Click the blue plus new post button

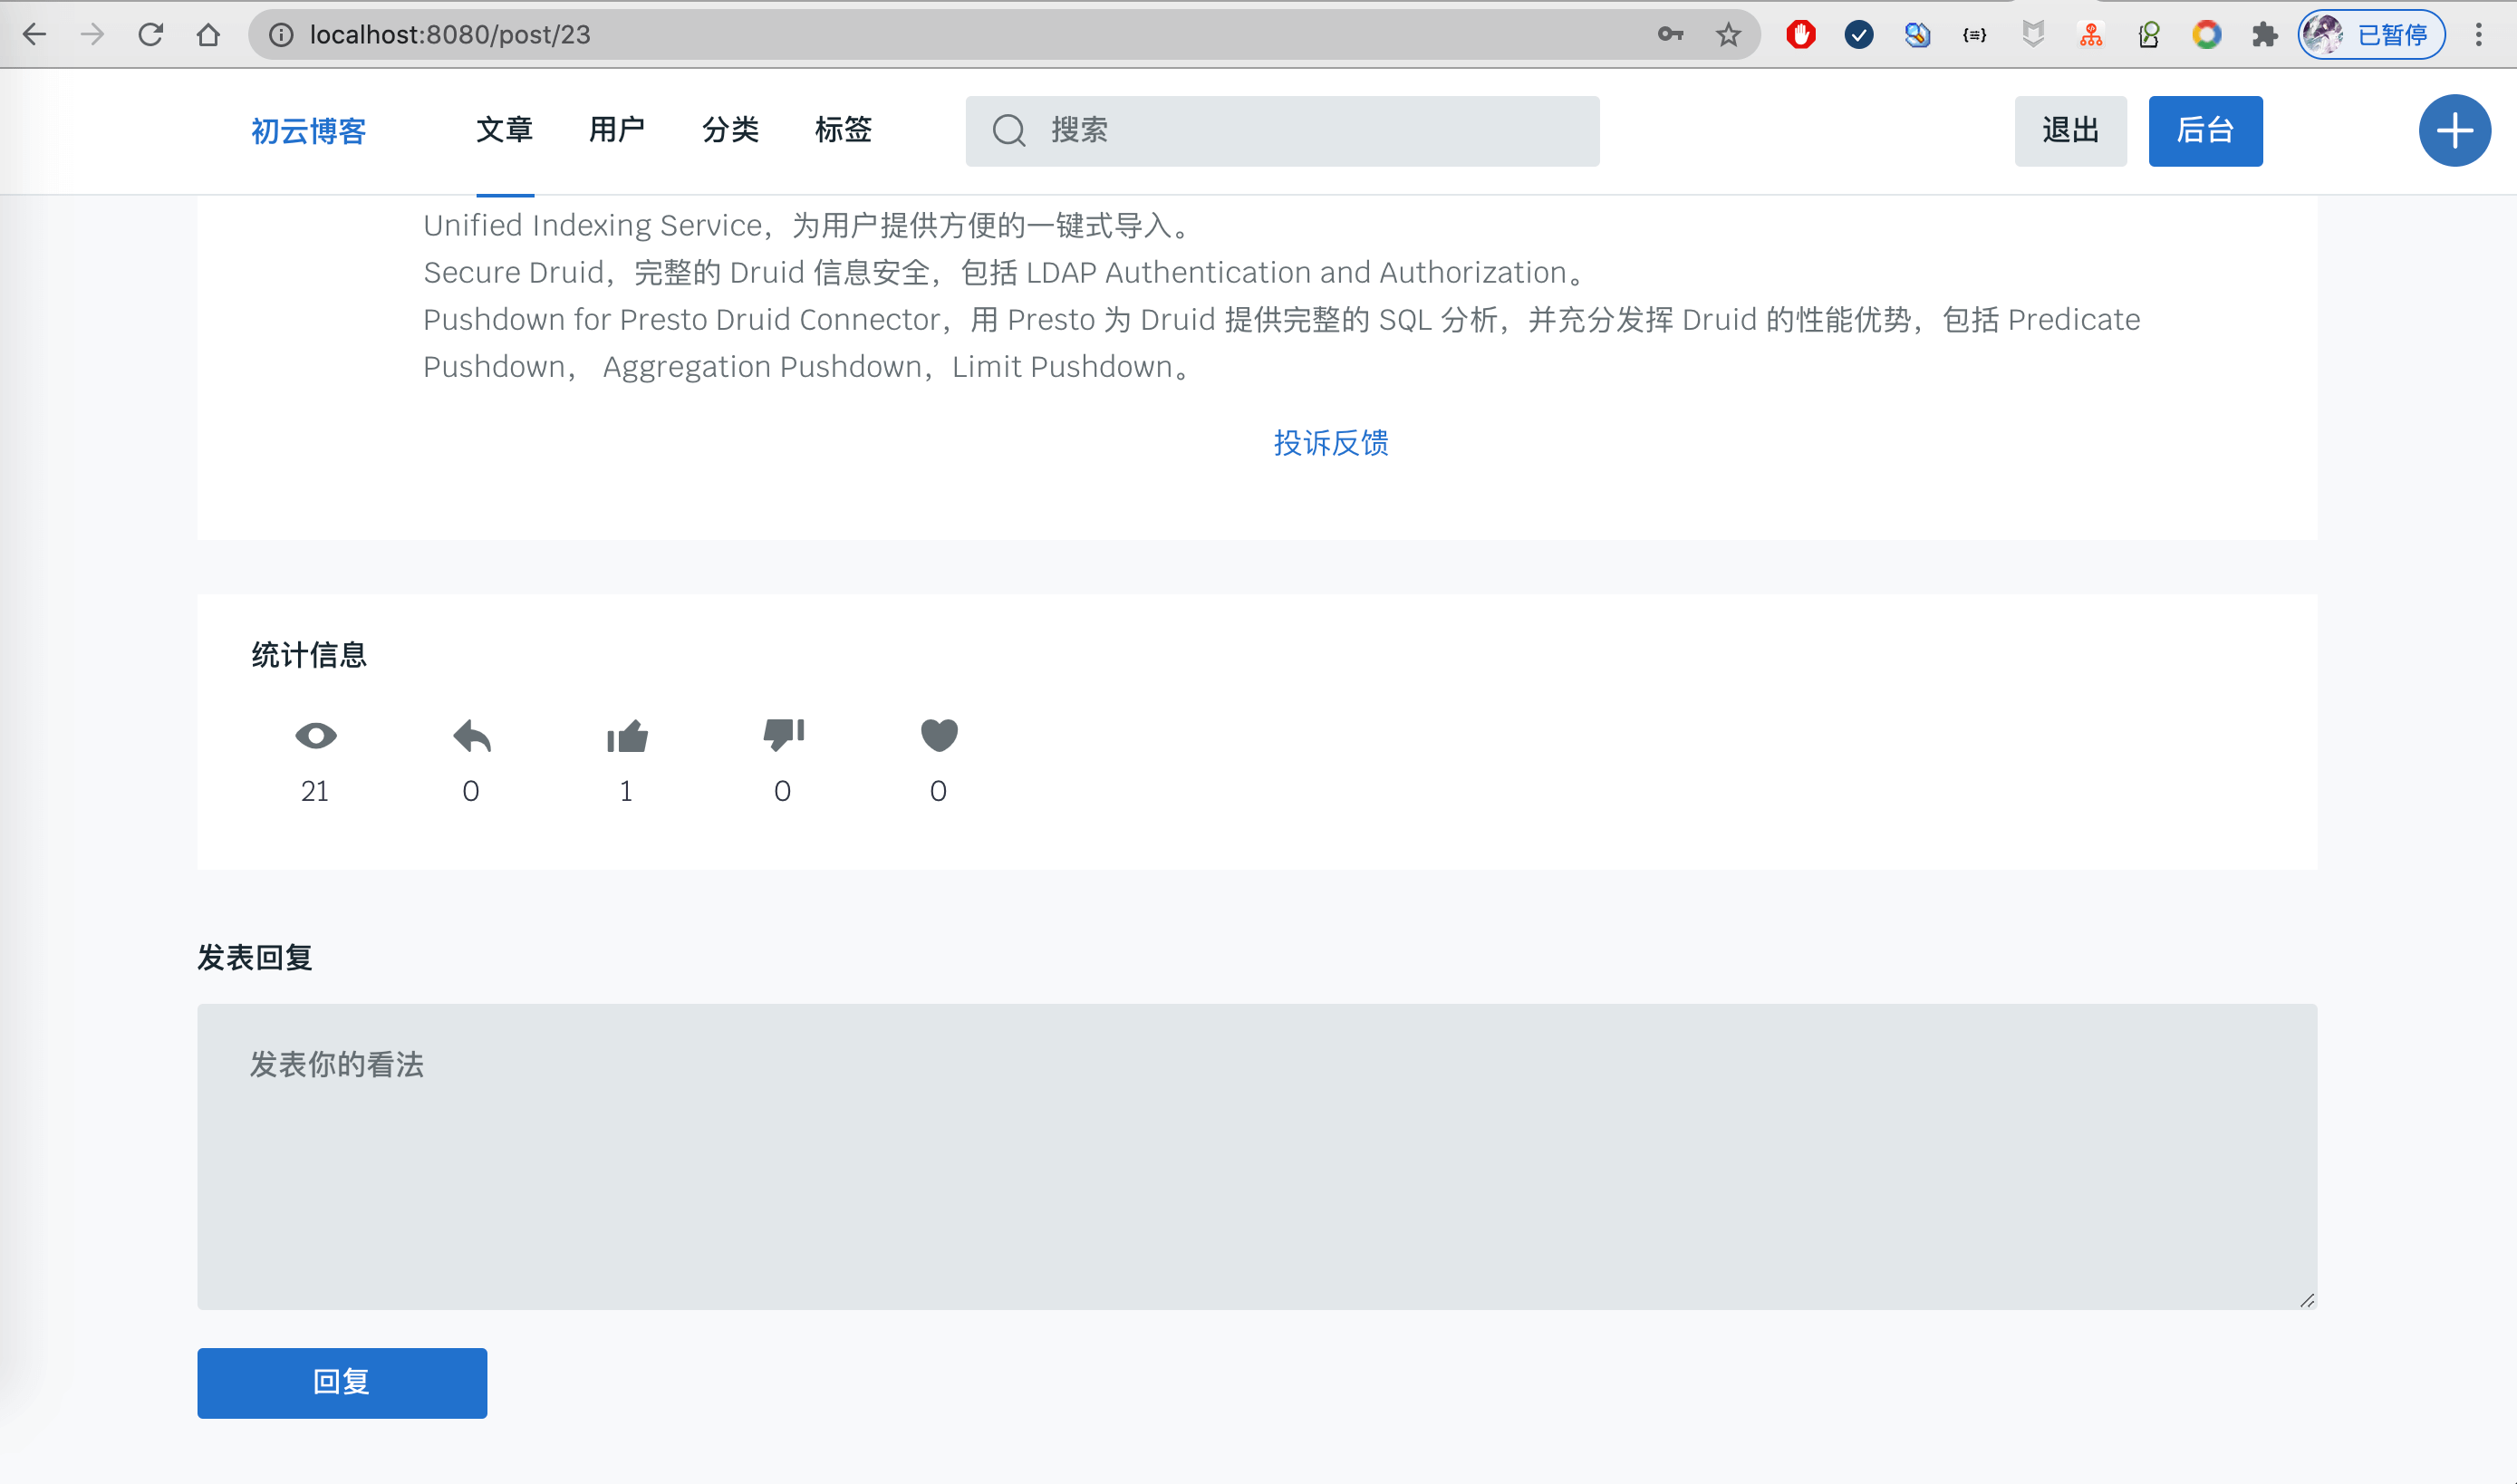pos(2454,131)
